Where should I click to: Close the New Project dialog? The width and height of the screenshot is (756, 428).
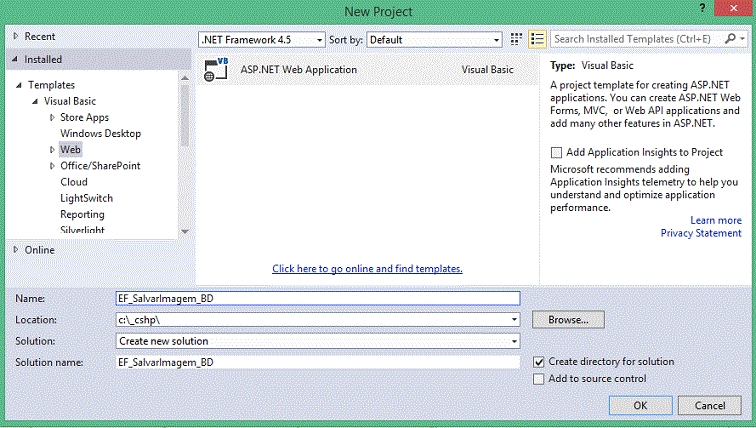click(x=733, y=8)
